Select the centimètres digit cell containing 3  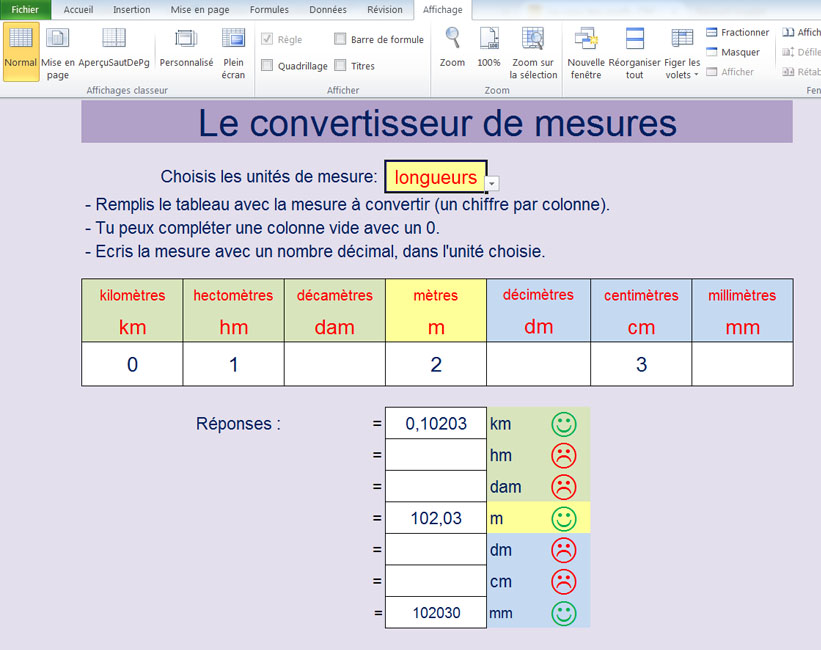click(x=641, y=364)
